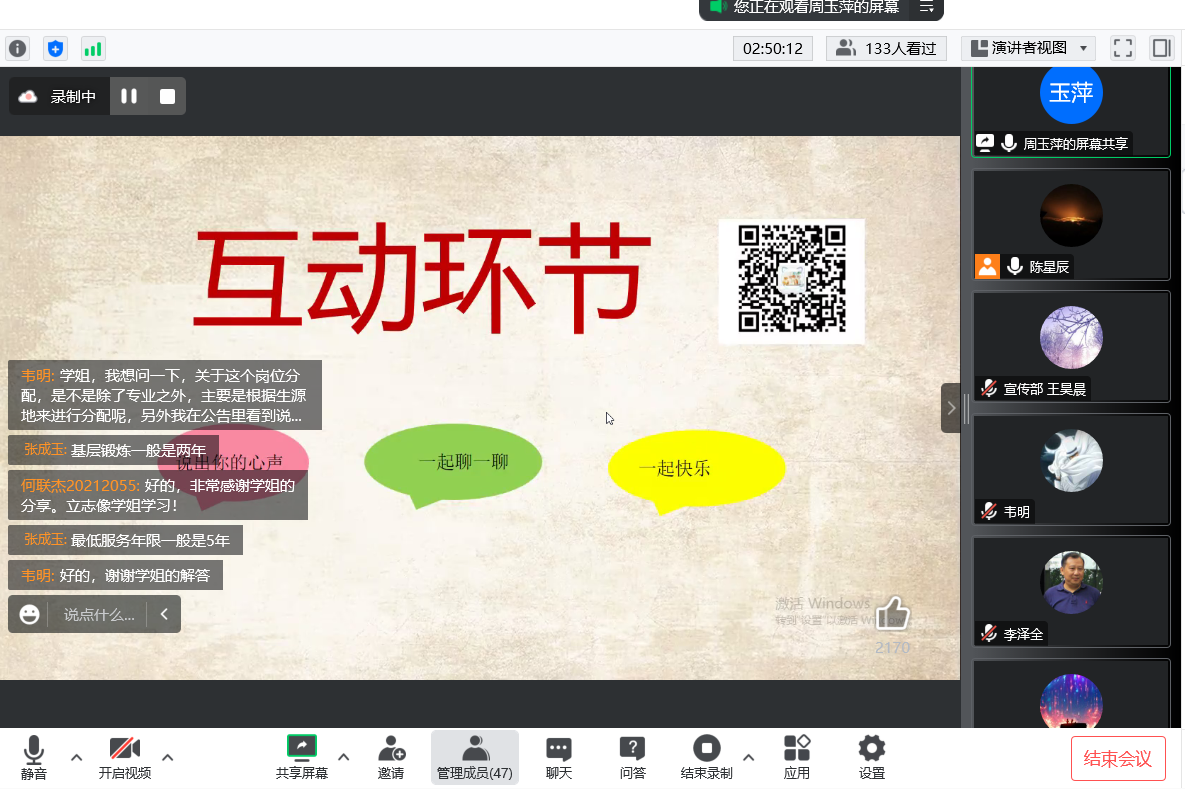Open Manage Members (47) panel
Viewport: 1185px width, 789px height.
pyautogui.click(x=475, y=757)
